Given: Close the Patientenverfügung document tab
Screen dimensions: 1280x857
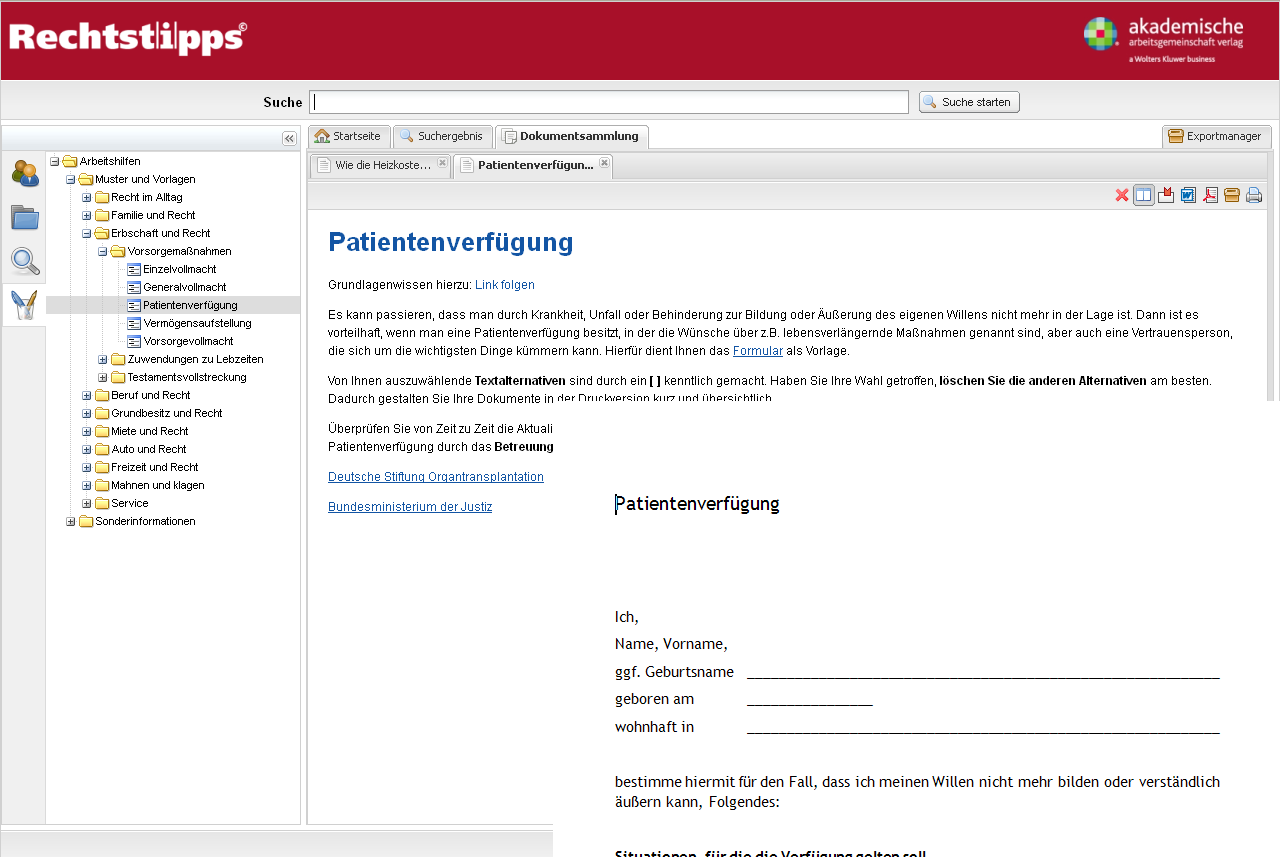Looking at the screenshot, I should click(604, 163).
